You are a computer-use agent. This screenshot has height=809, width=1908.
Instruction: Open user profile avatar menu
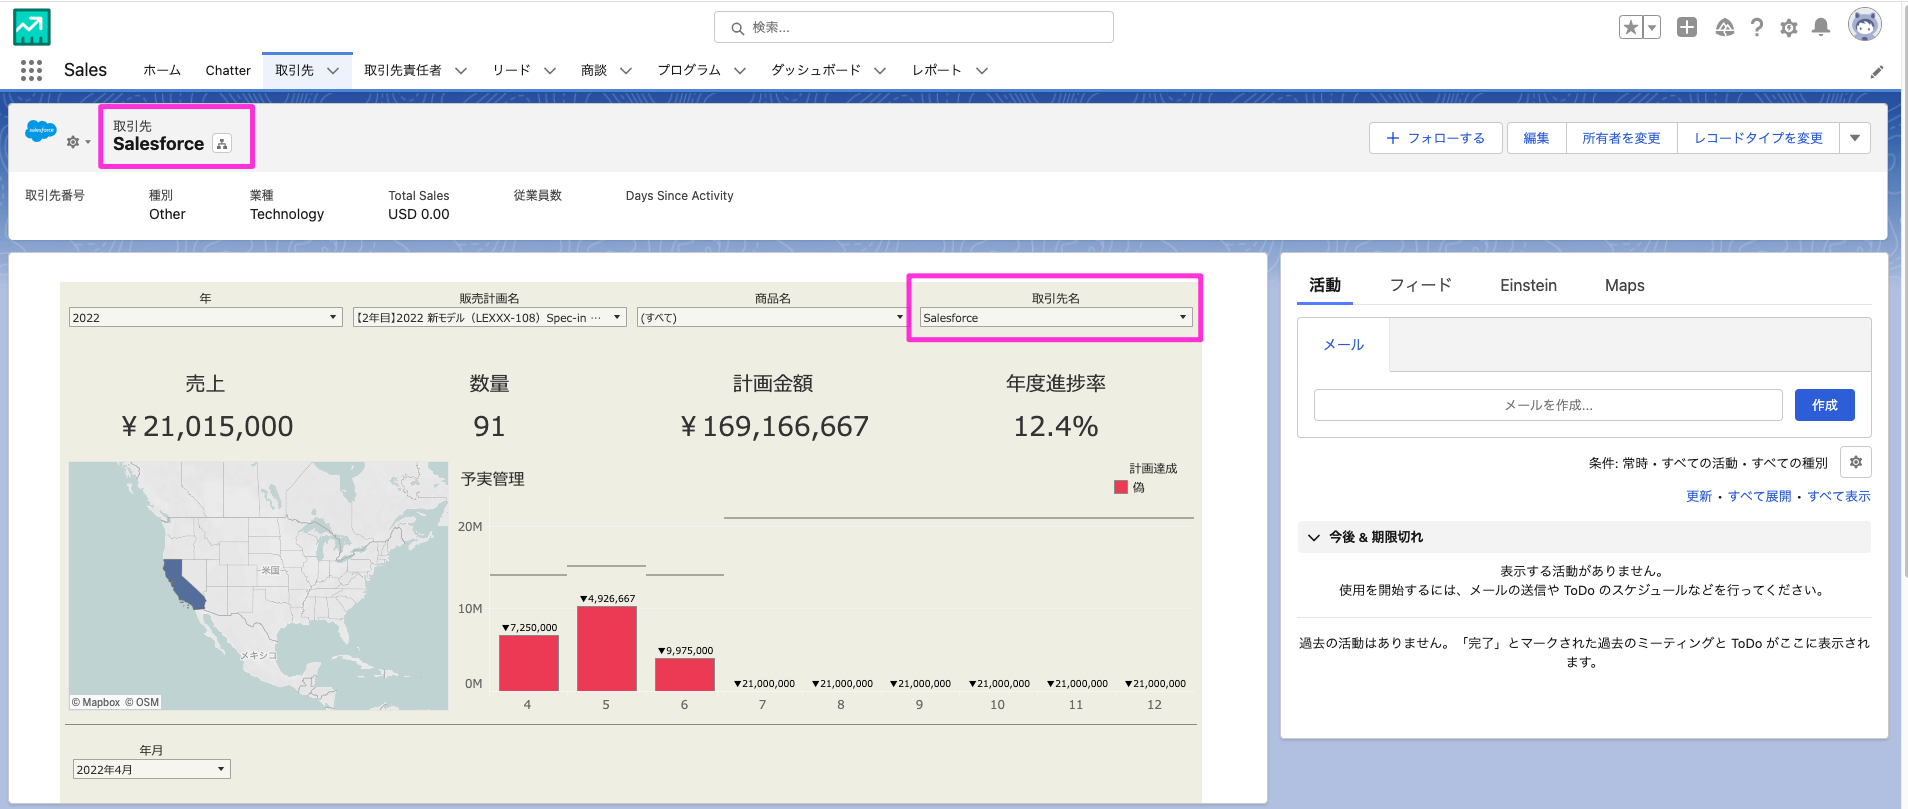(x=1864, y=25)
